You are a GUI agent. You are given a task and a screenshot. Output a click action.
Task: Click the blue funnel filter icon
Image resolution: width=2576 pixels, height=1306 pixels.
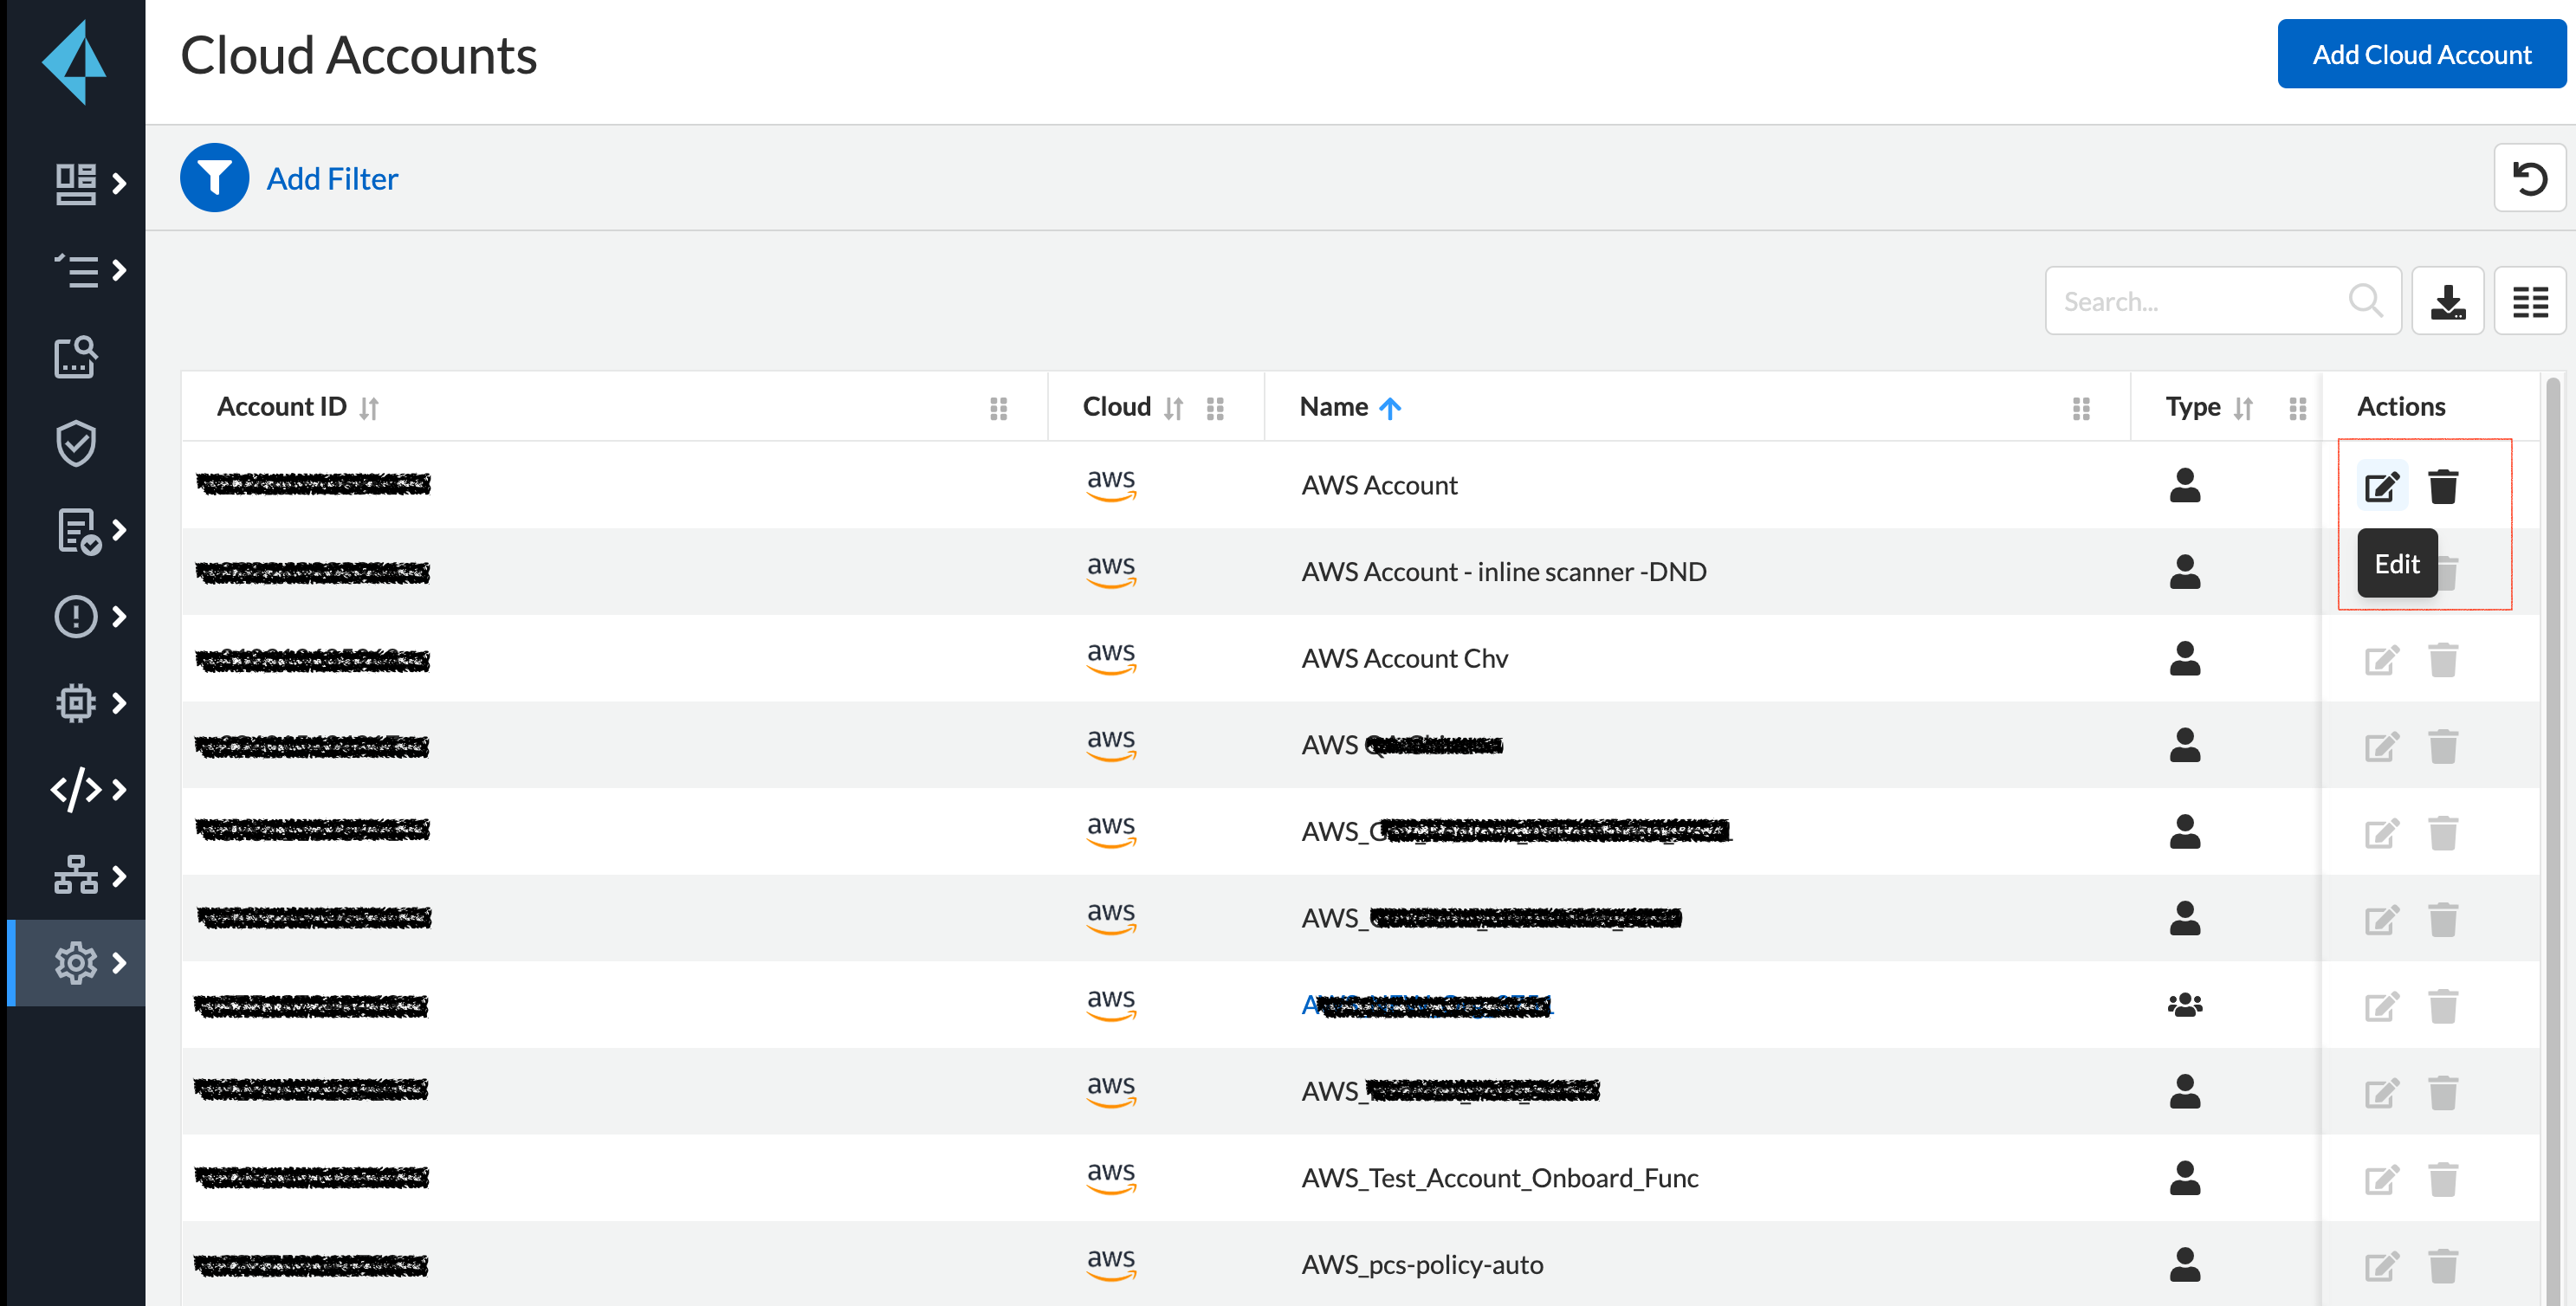(x=214, y=178)
